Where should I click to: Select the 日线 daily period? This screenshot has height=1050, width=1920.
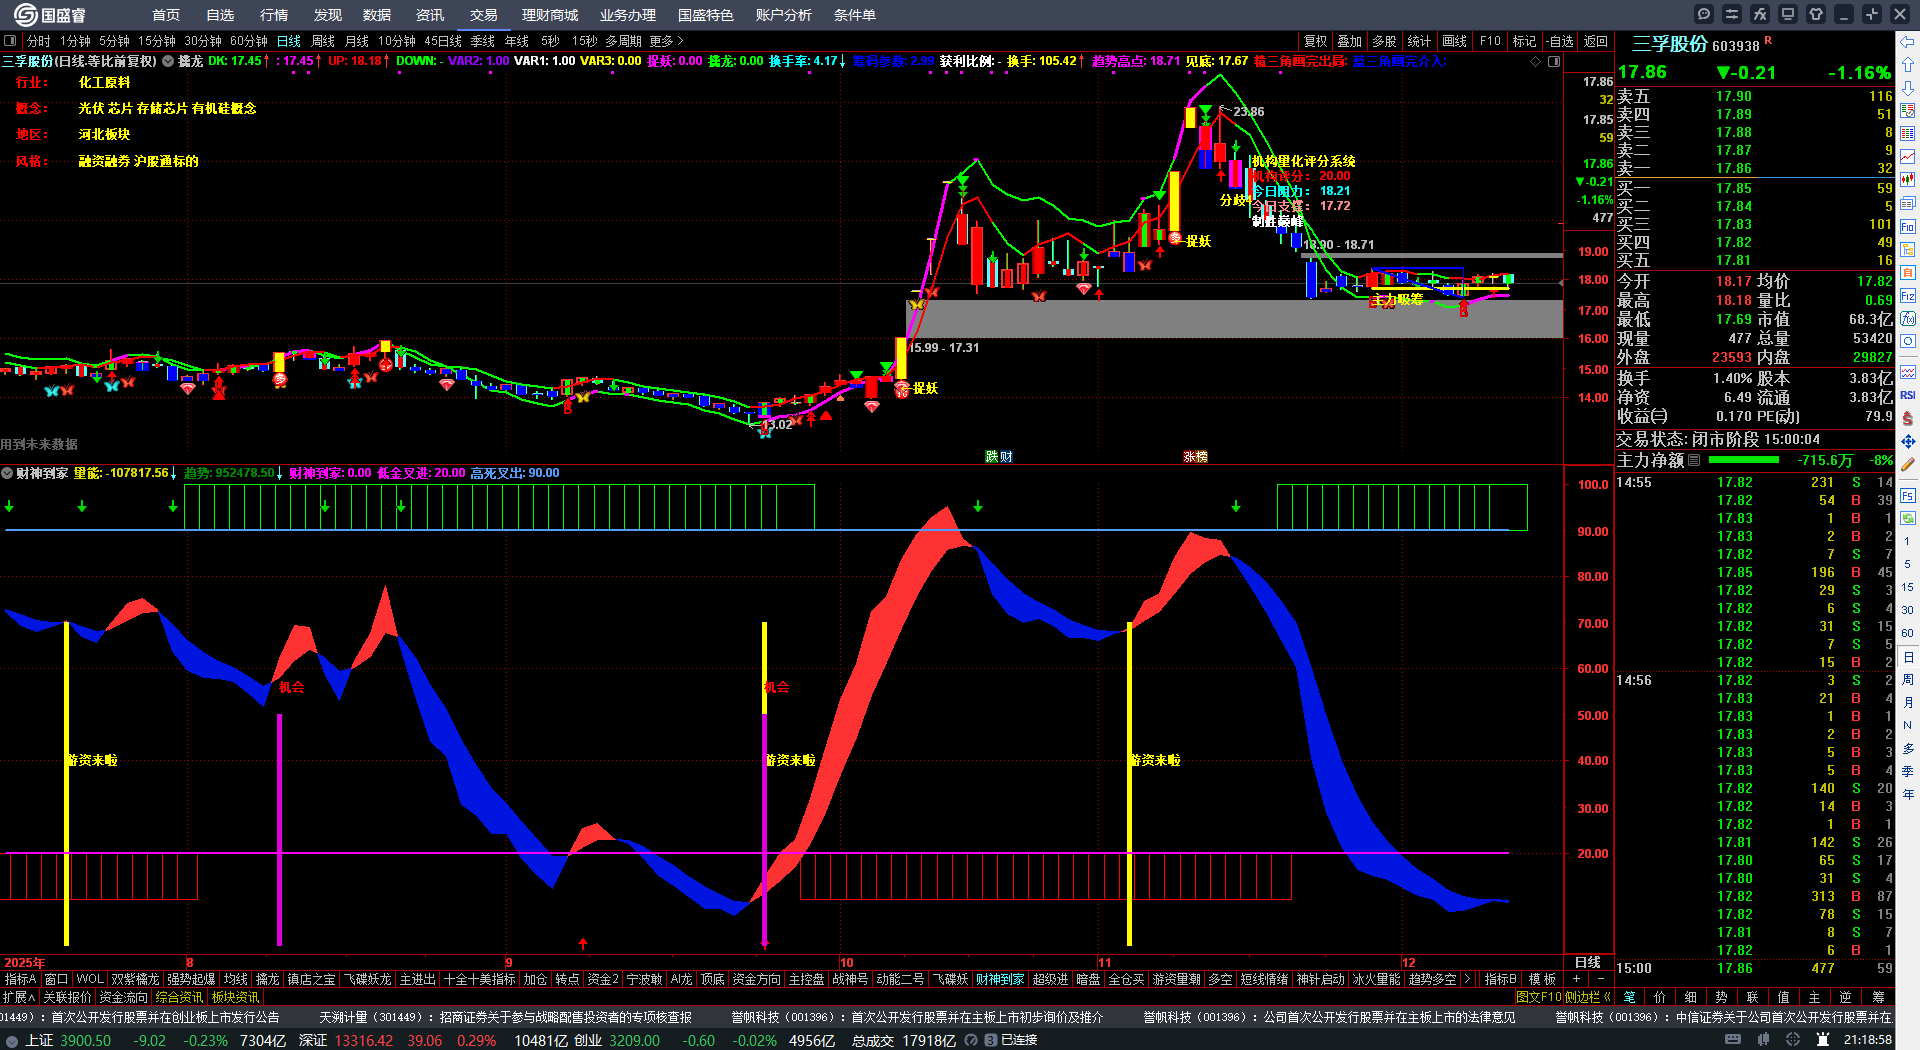tap(289, 41)
